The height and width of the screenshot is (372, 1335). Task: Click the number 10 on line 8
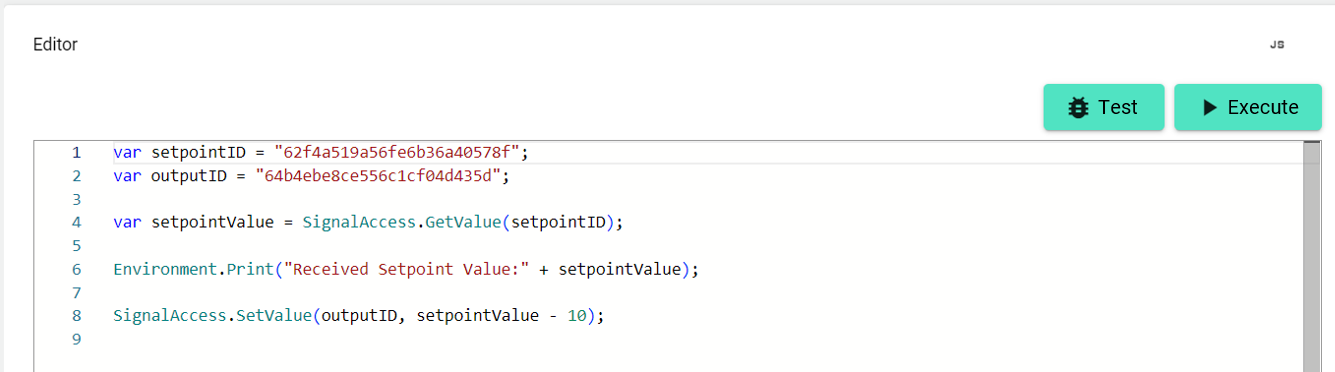point(578,315)
